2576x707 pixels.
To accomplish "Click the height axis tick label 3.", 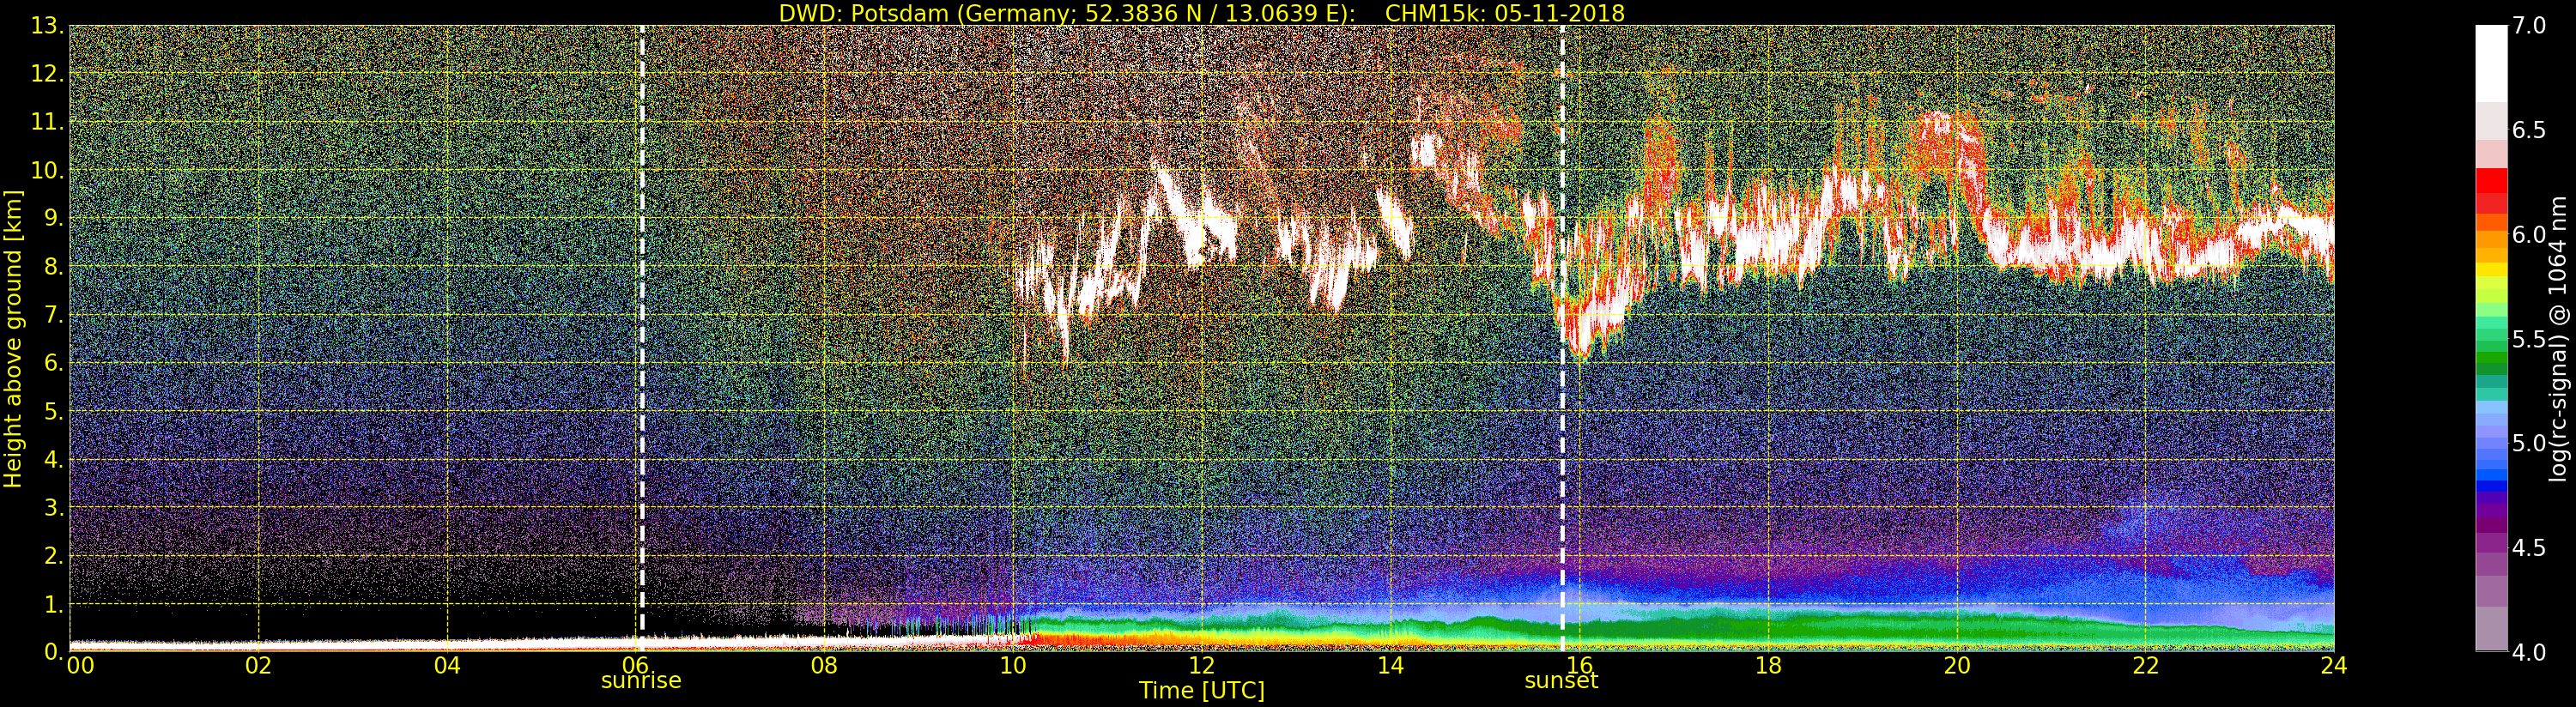I will 53,508.
